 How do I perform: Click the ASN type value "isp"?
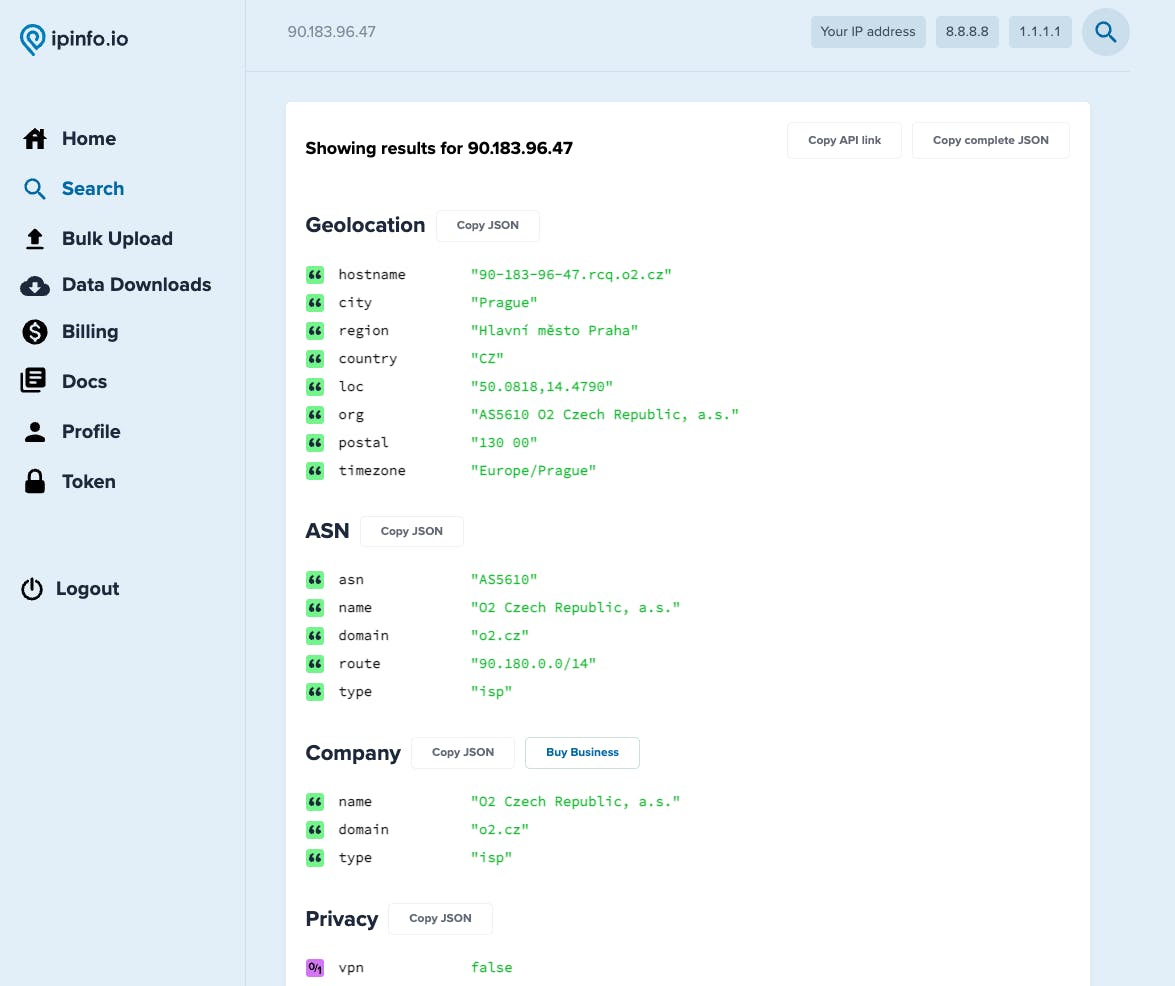(x=491, y=692)
